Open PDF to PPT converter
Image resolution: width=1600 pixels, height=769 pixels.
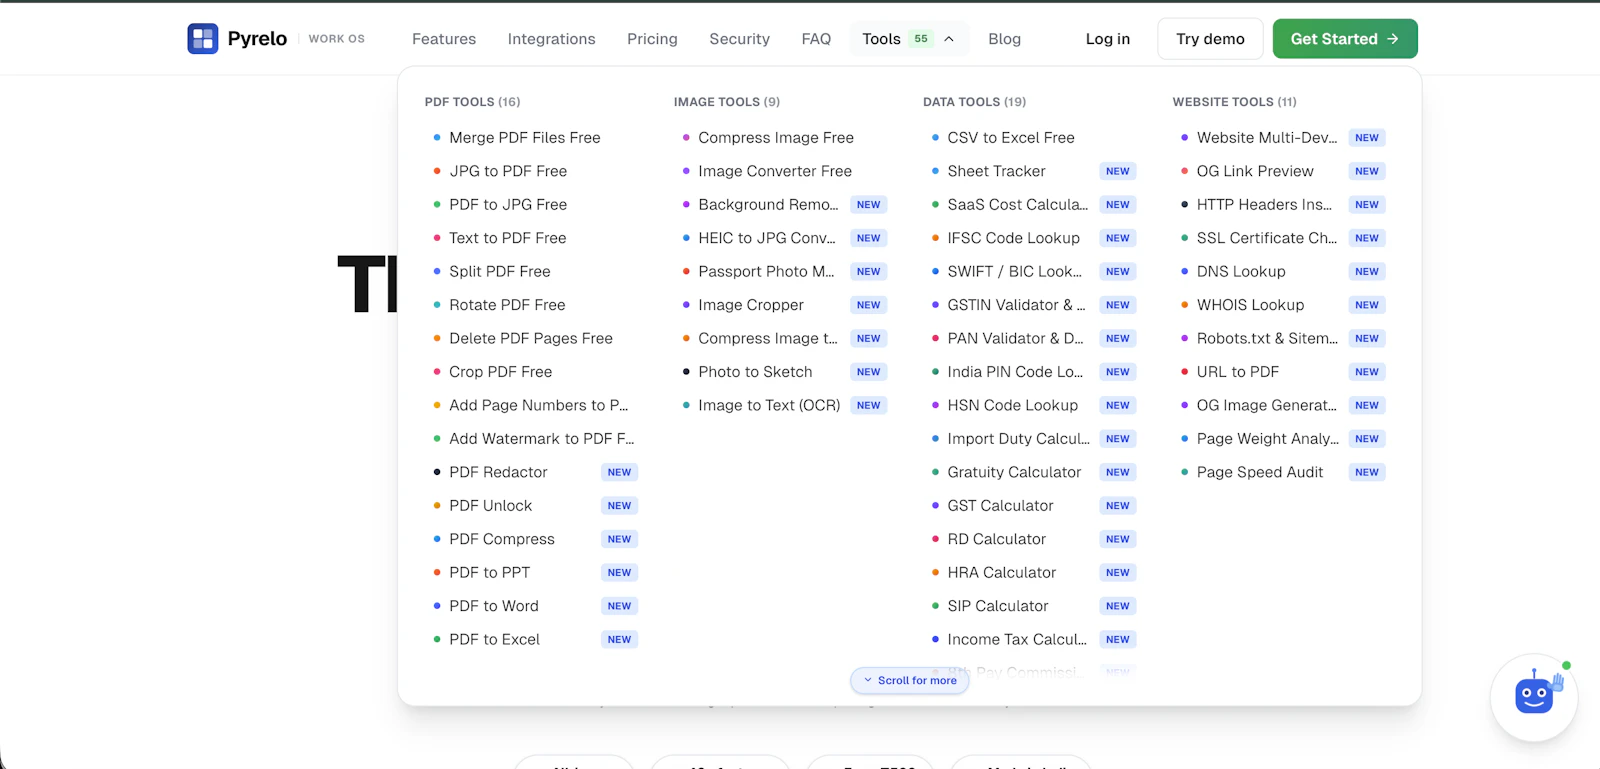click(489, 573)
